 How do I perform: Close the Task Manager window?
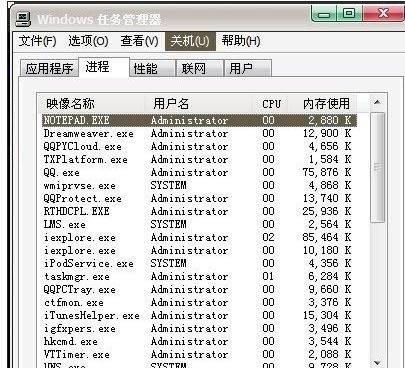tap(384, 14)
